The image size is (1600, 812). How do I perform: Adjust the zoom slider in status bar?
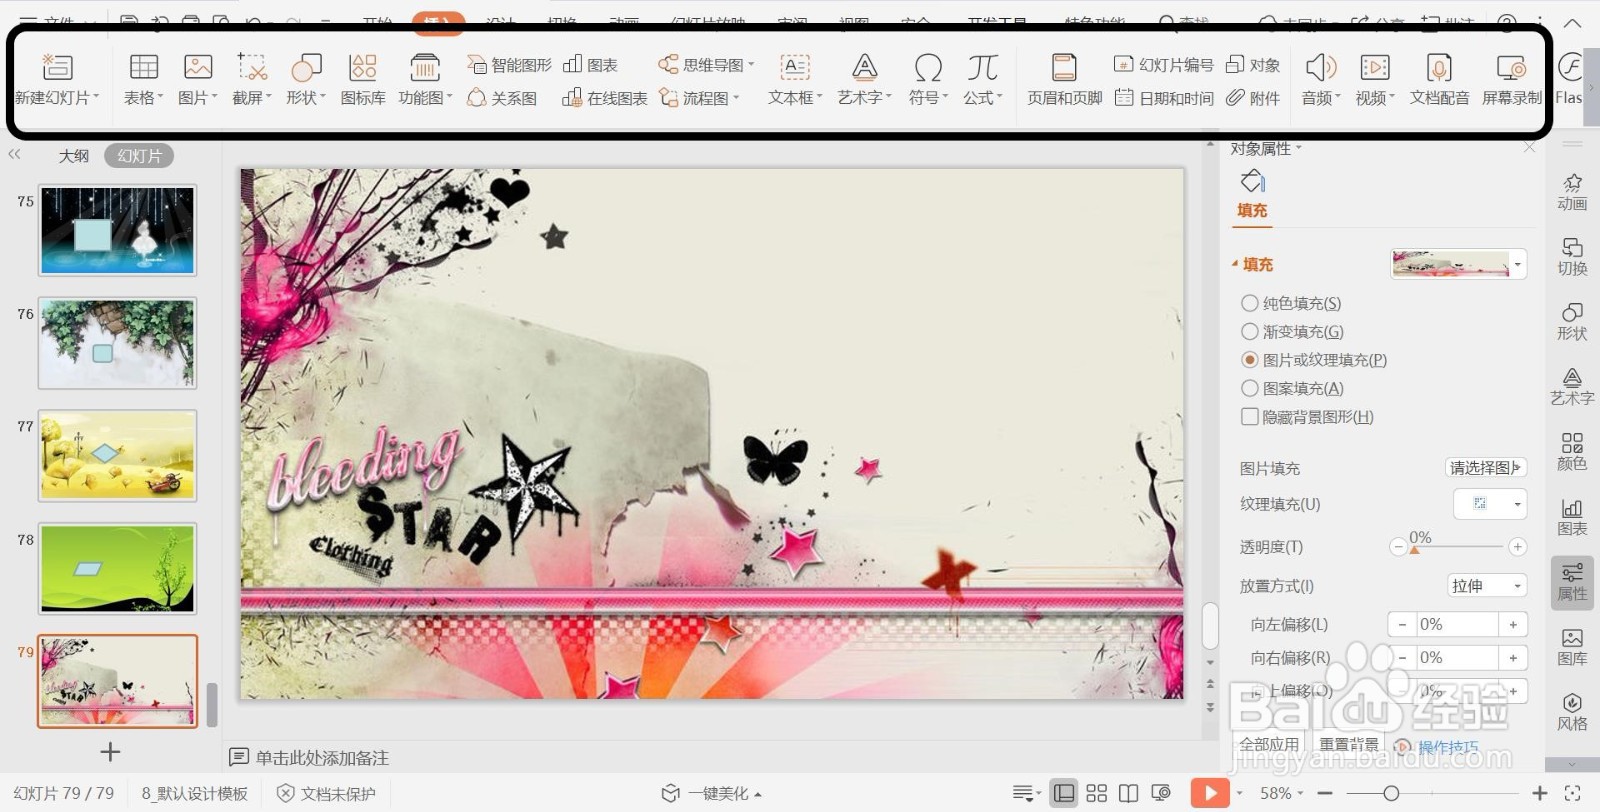click(1391, 793)
